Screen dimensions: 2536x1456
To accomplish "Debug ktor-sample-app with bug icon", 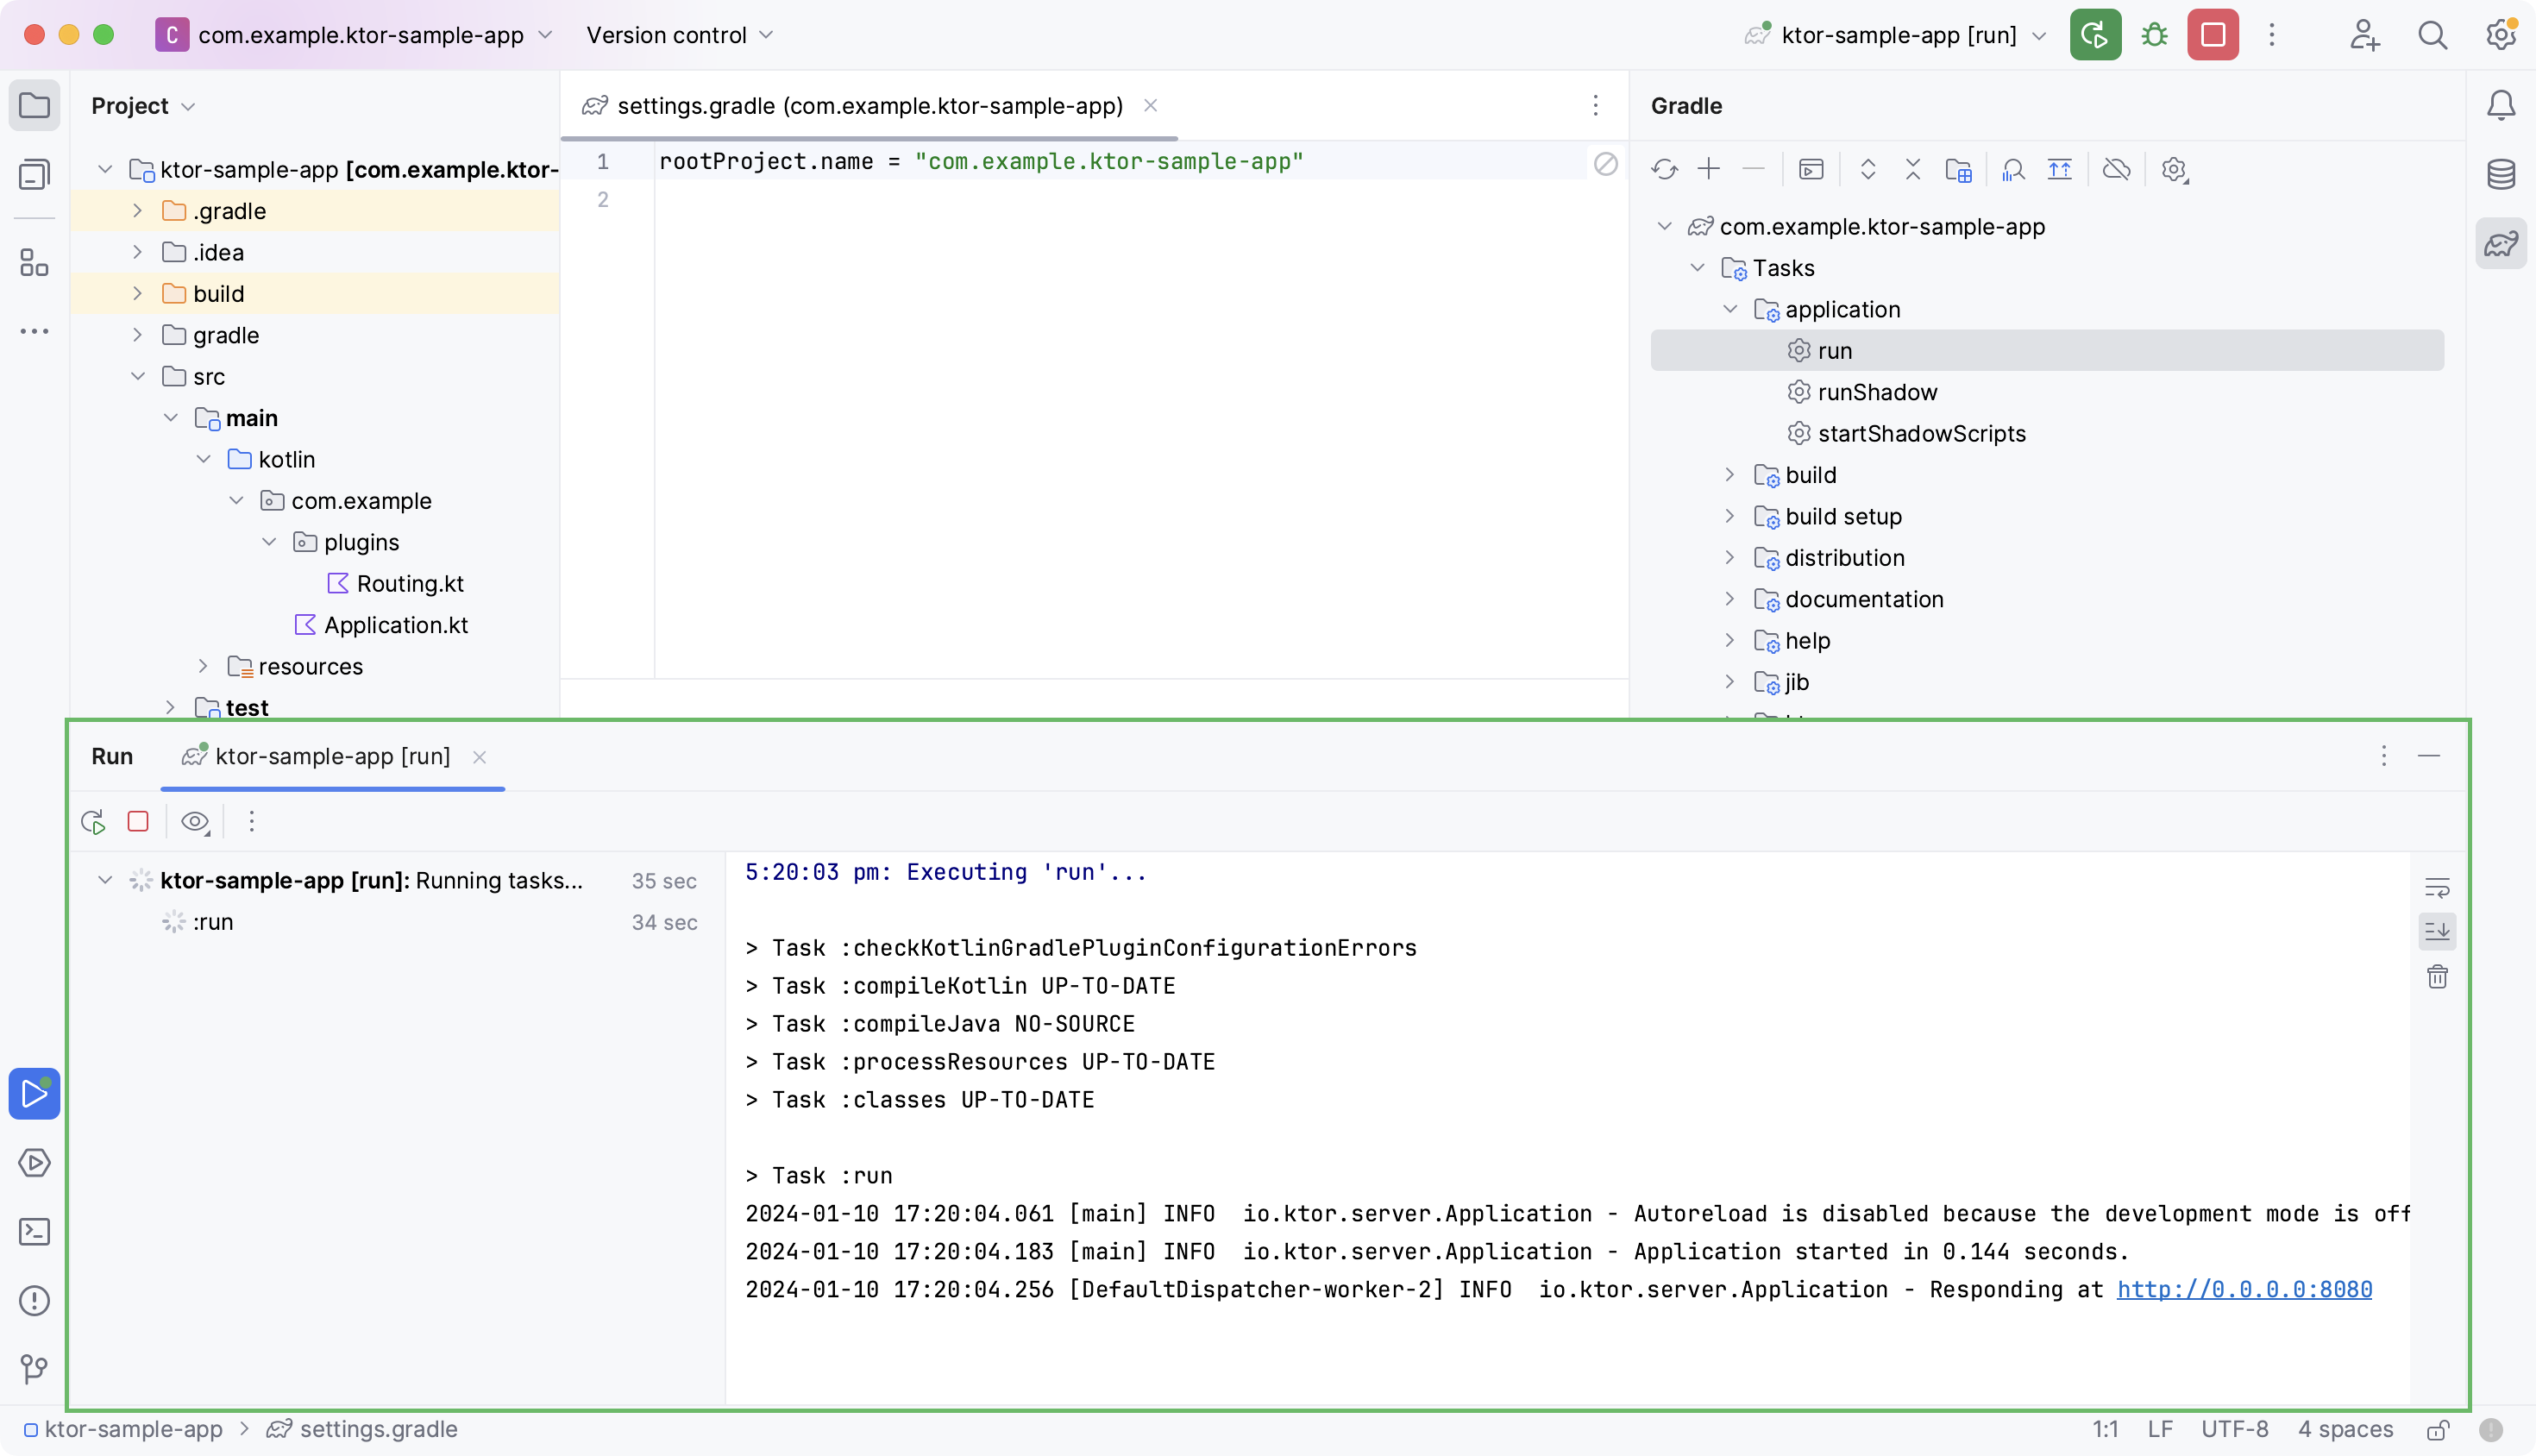I will tap(2154, 35).
